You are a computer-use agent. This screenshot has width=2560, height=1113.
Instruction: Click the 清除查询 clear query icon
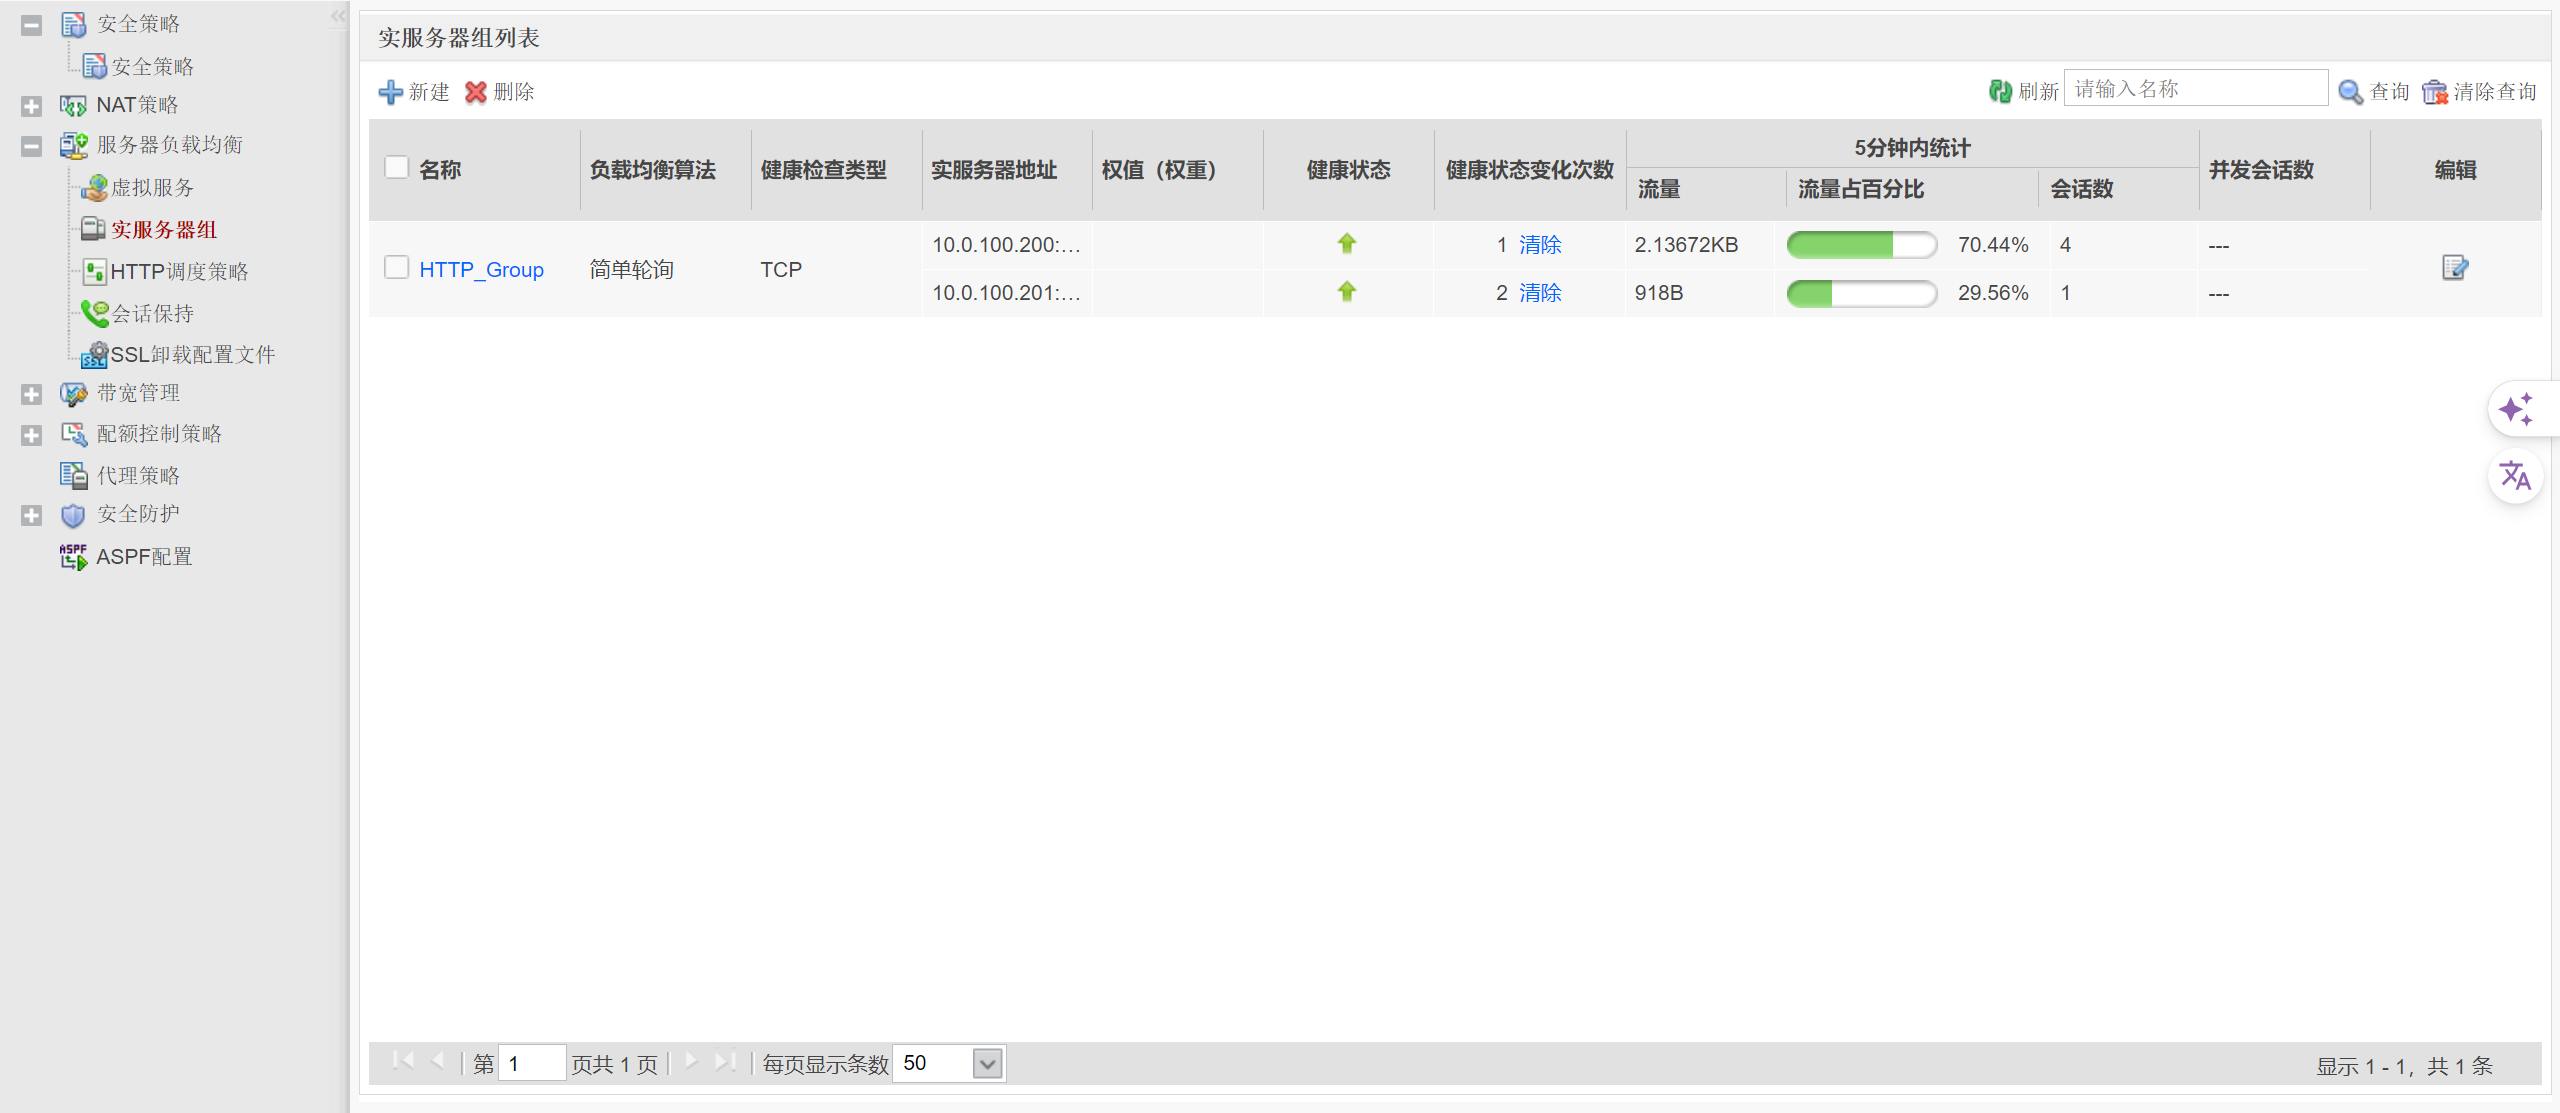(x=2434, y=92)
